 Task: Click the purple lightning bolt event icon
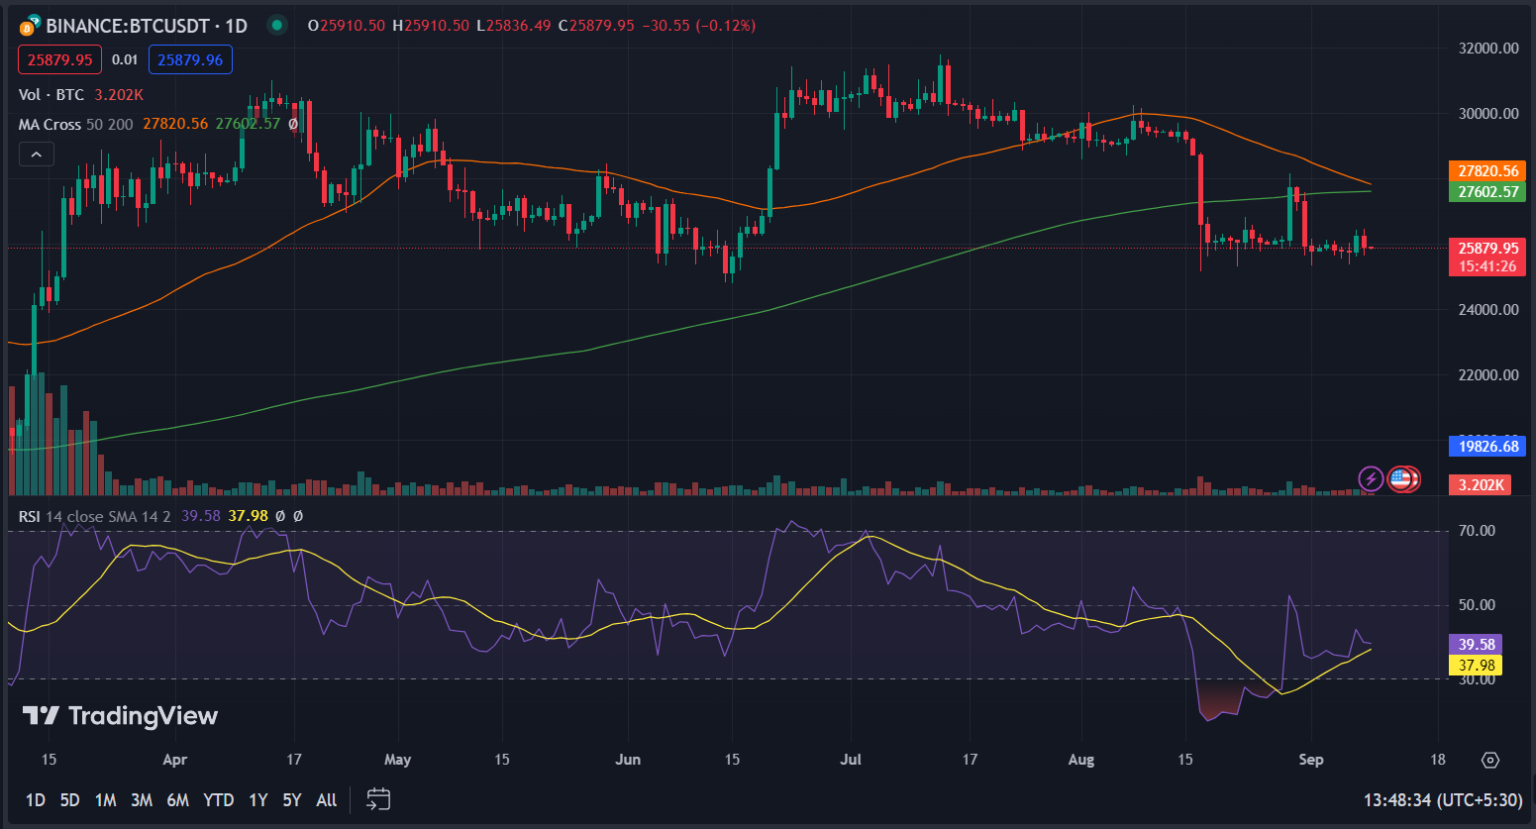[x=1370, y=479]
